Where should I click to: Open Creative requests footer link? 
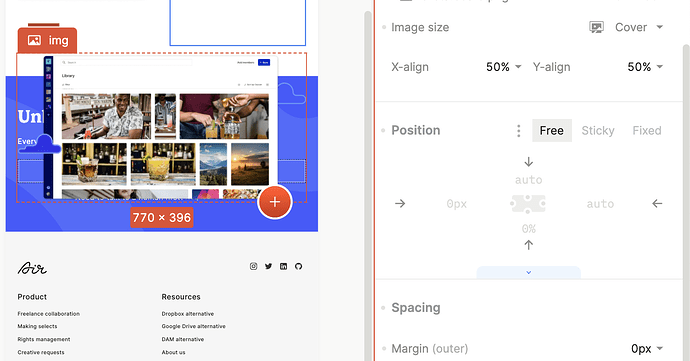point(41,352)
